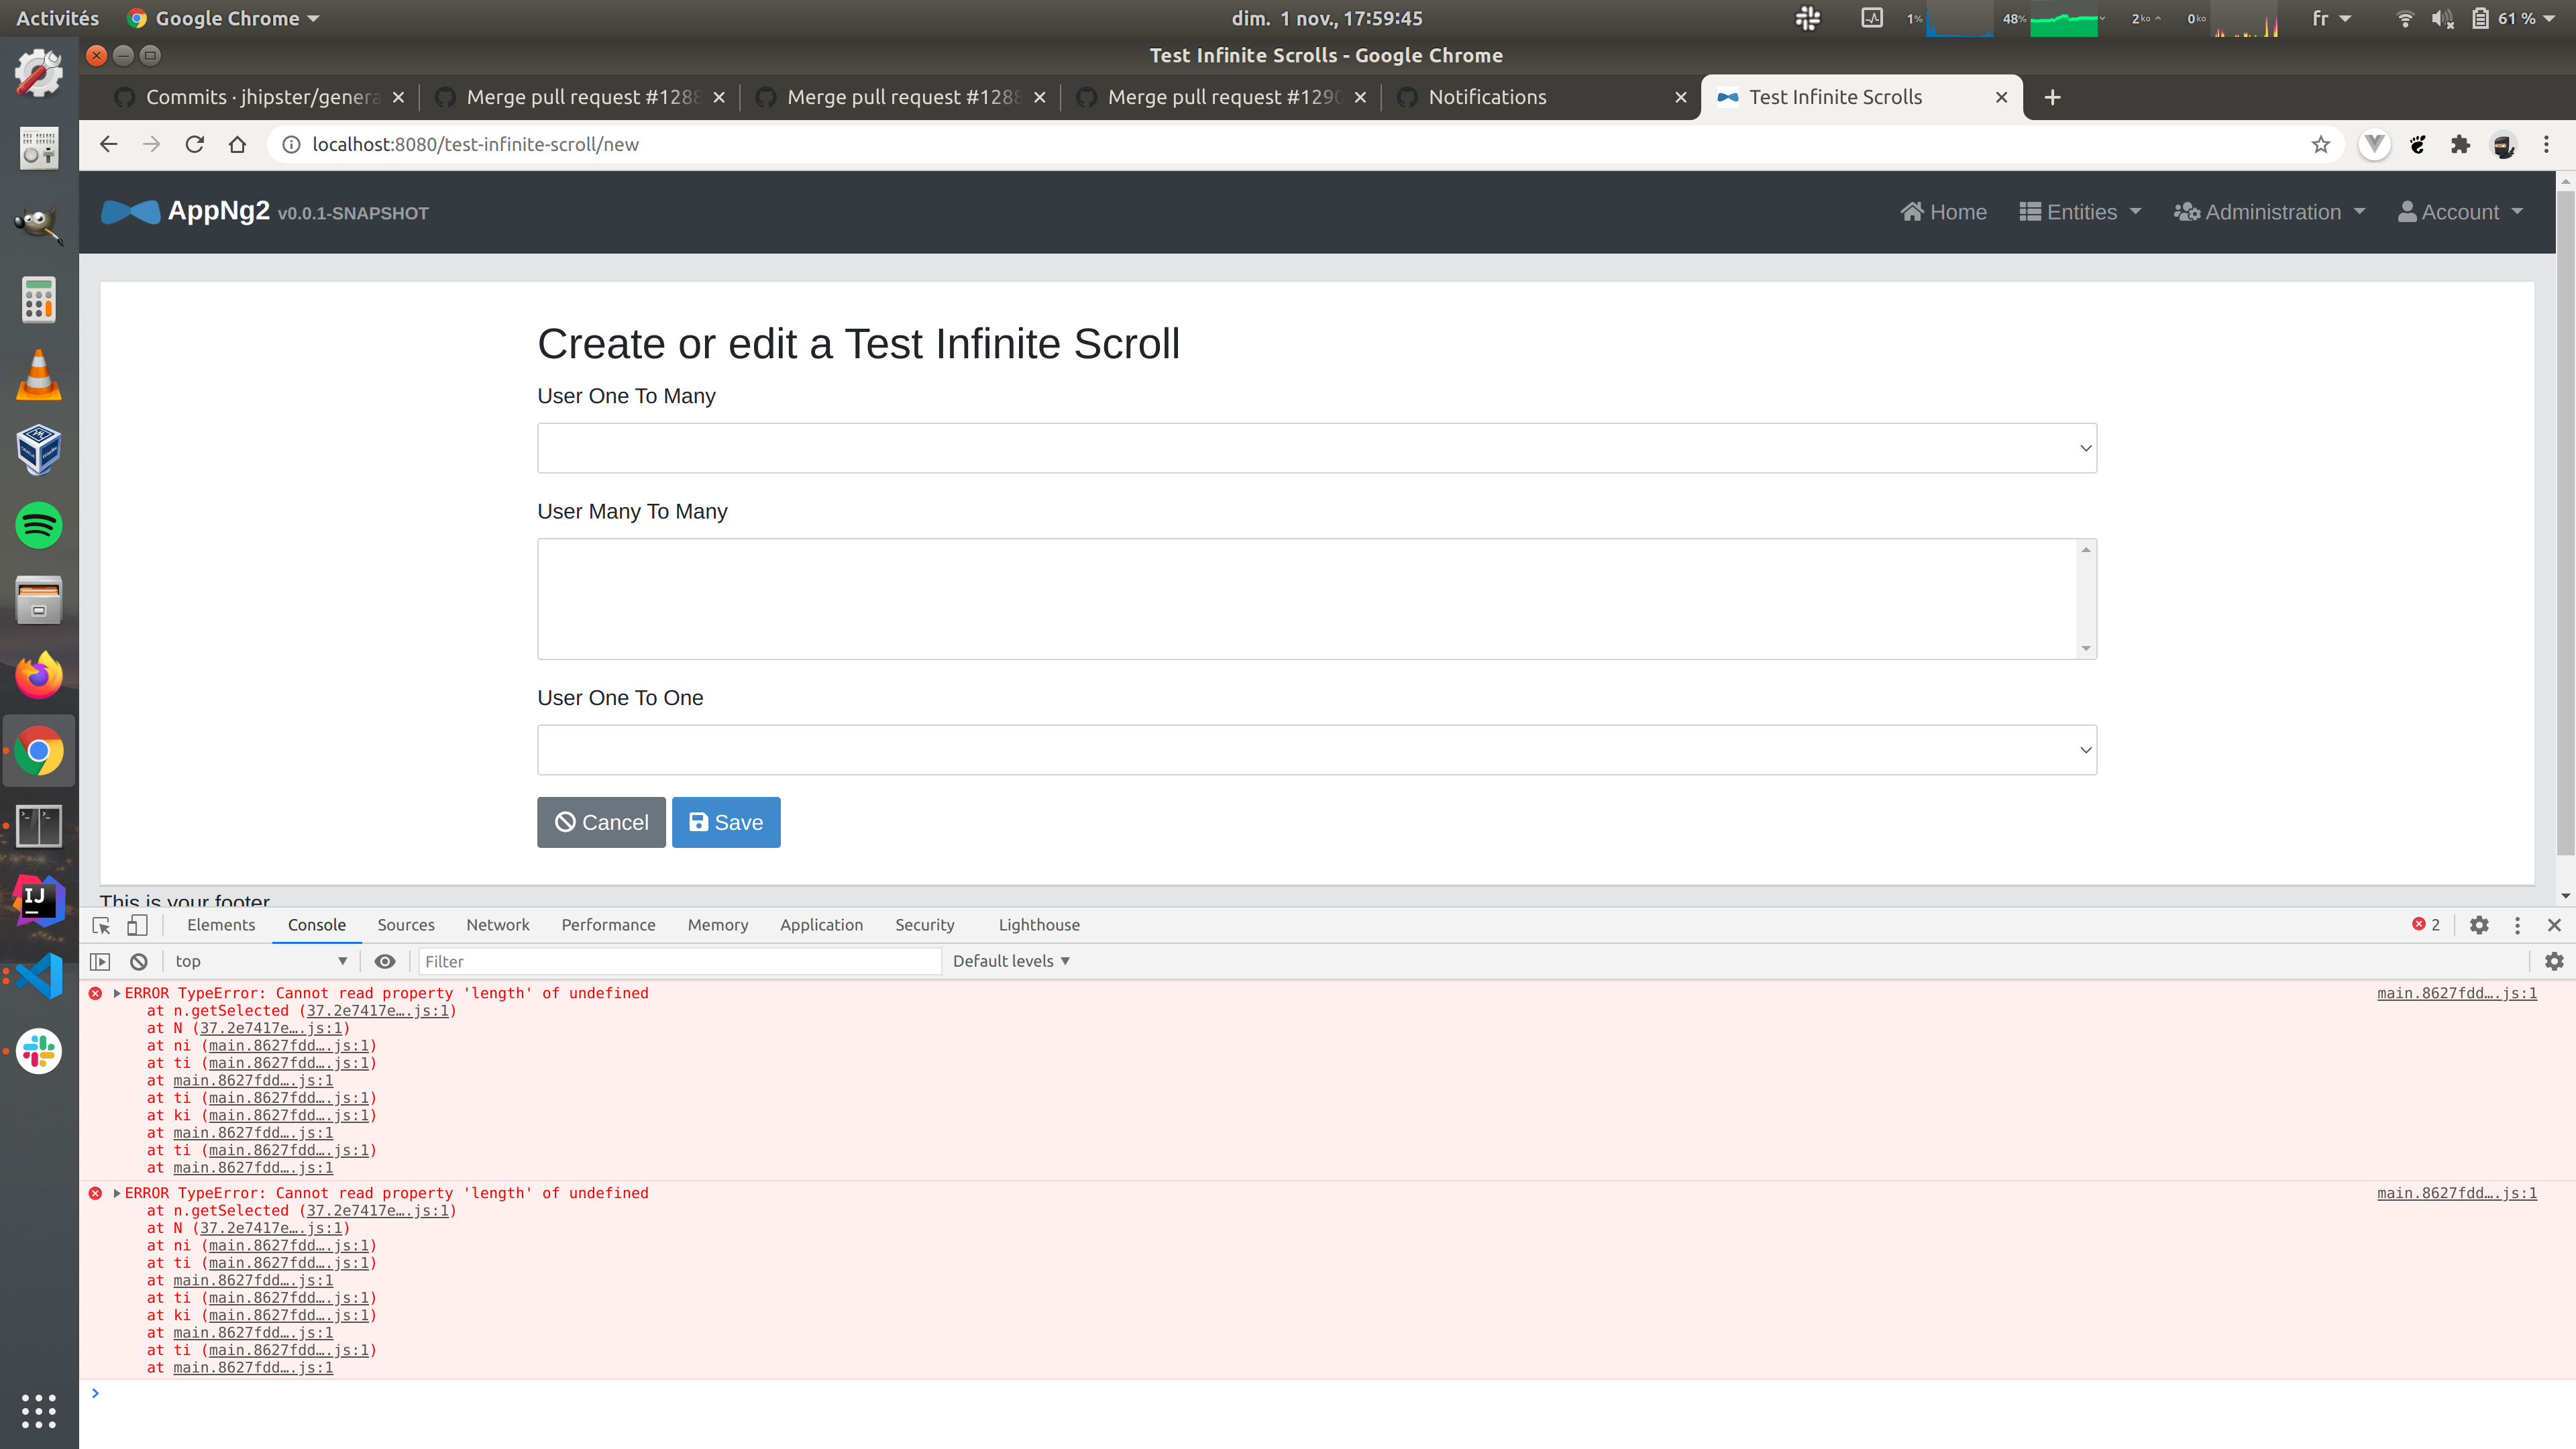Image resolution: width=2576 pixels, height=1449 pixels.
Task: Open the User One To Many dropdown
Action: point(1316,448)
